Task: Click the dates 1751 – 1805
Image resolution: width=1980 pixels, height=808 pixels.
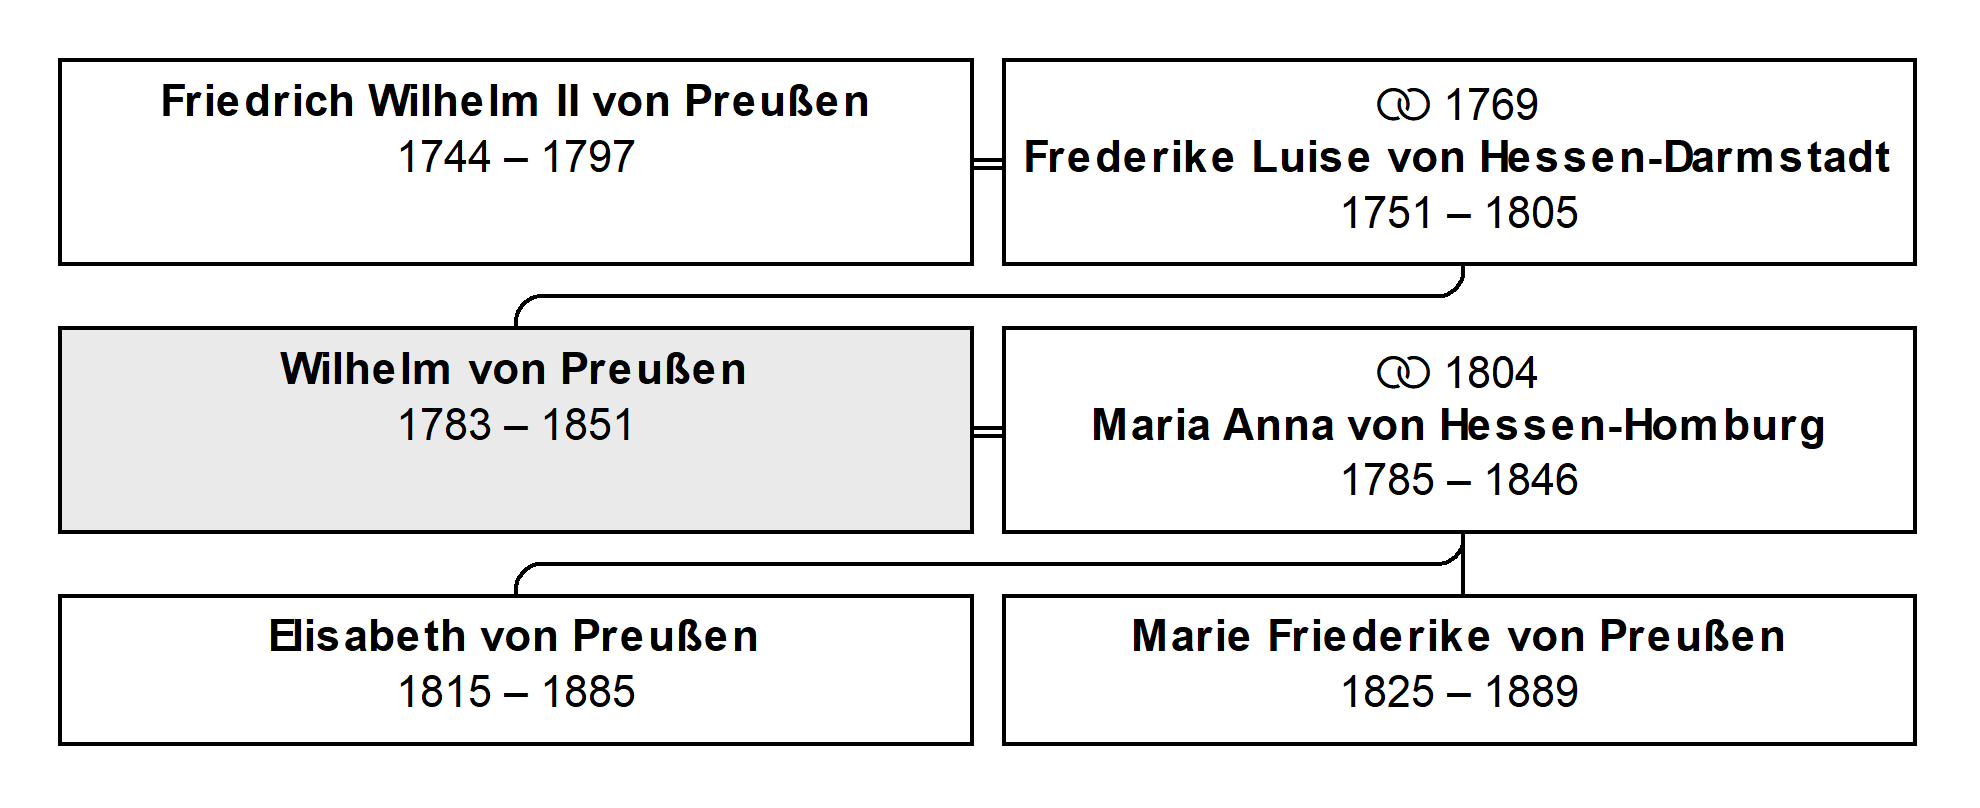Action: coord(1459,213)
